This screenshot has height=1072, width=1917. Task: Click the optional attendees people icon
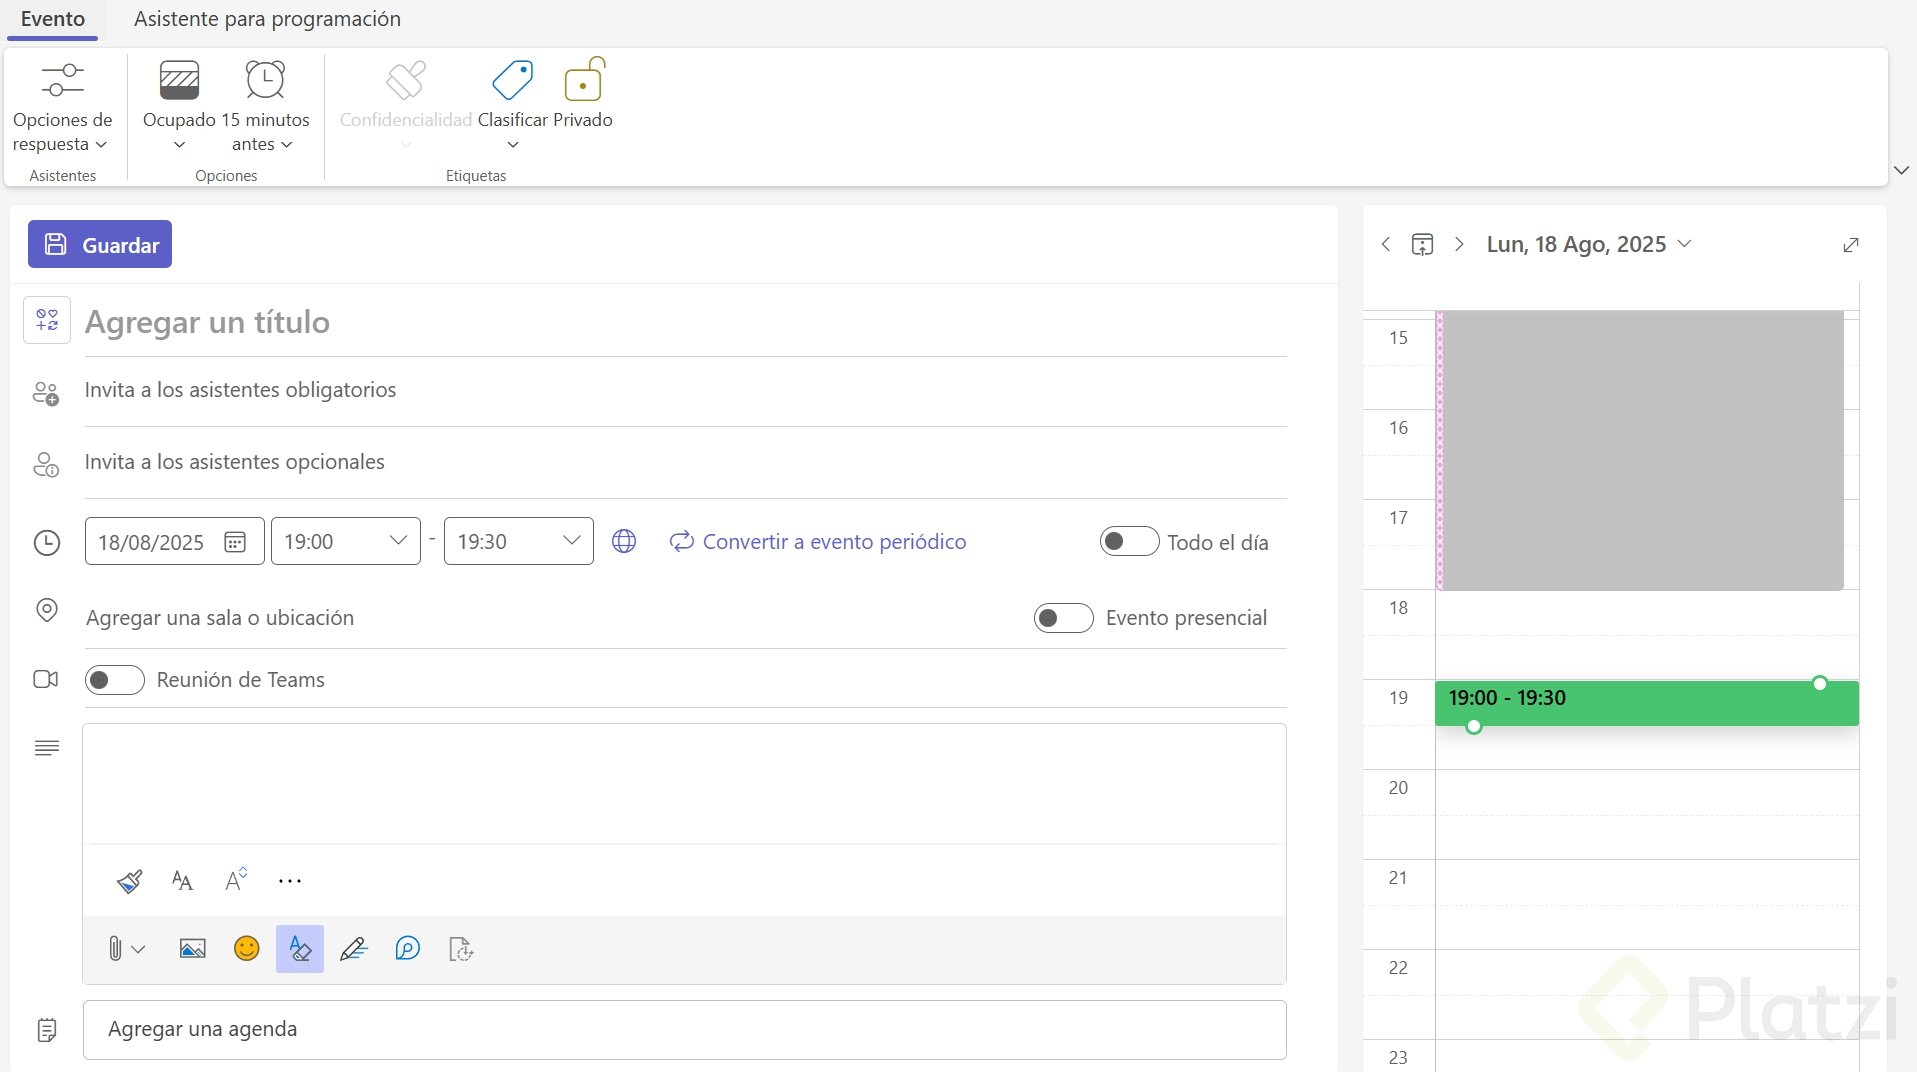coord(46,465)
